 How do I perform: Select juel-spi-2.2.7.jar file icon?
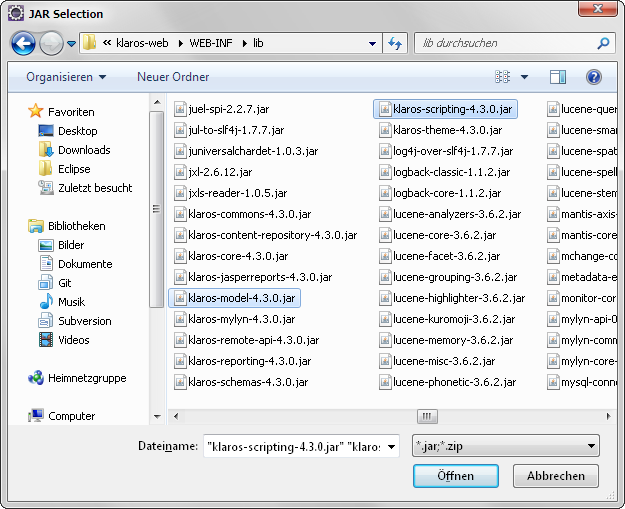click(x=180, y=109)
